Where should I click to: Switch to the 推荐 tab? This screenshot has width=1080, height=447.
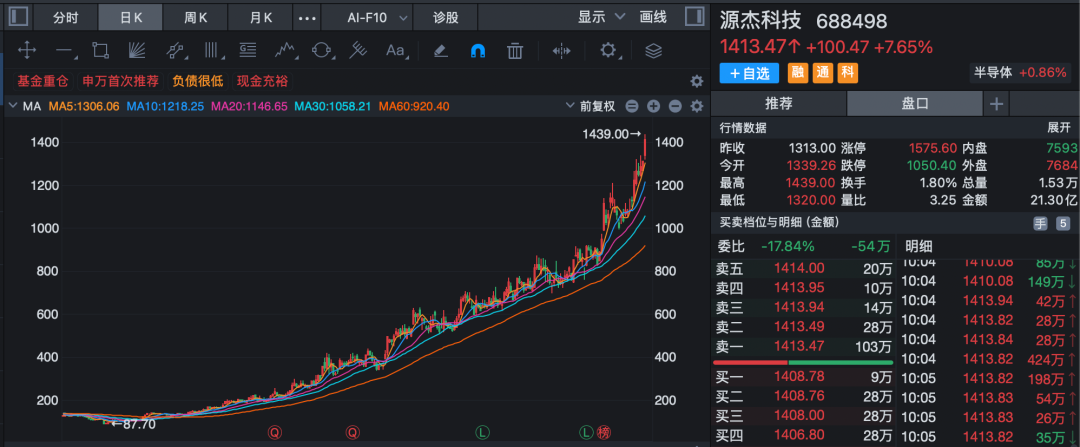(779, 103)
